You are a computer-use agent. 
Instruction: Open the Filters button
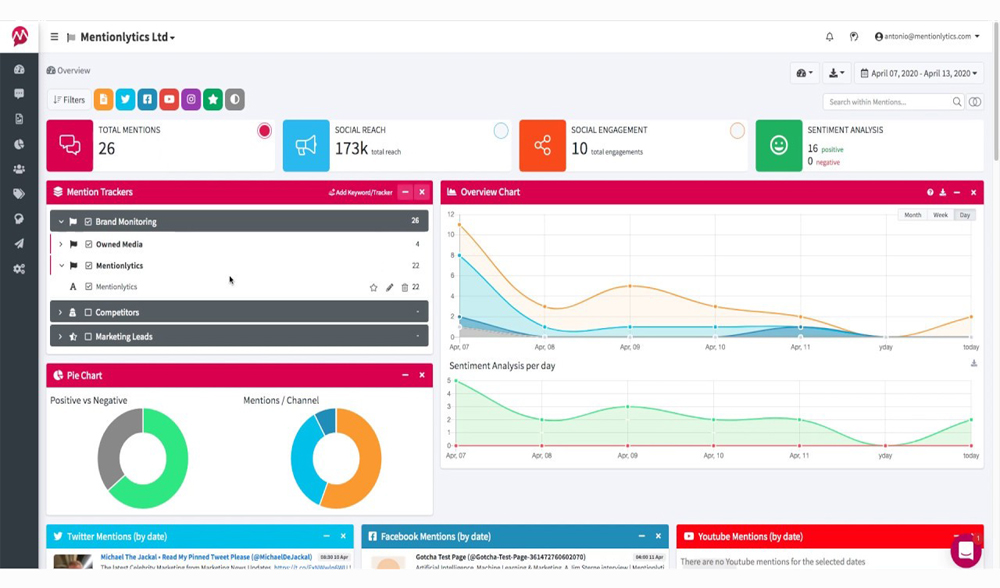69,99
